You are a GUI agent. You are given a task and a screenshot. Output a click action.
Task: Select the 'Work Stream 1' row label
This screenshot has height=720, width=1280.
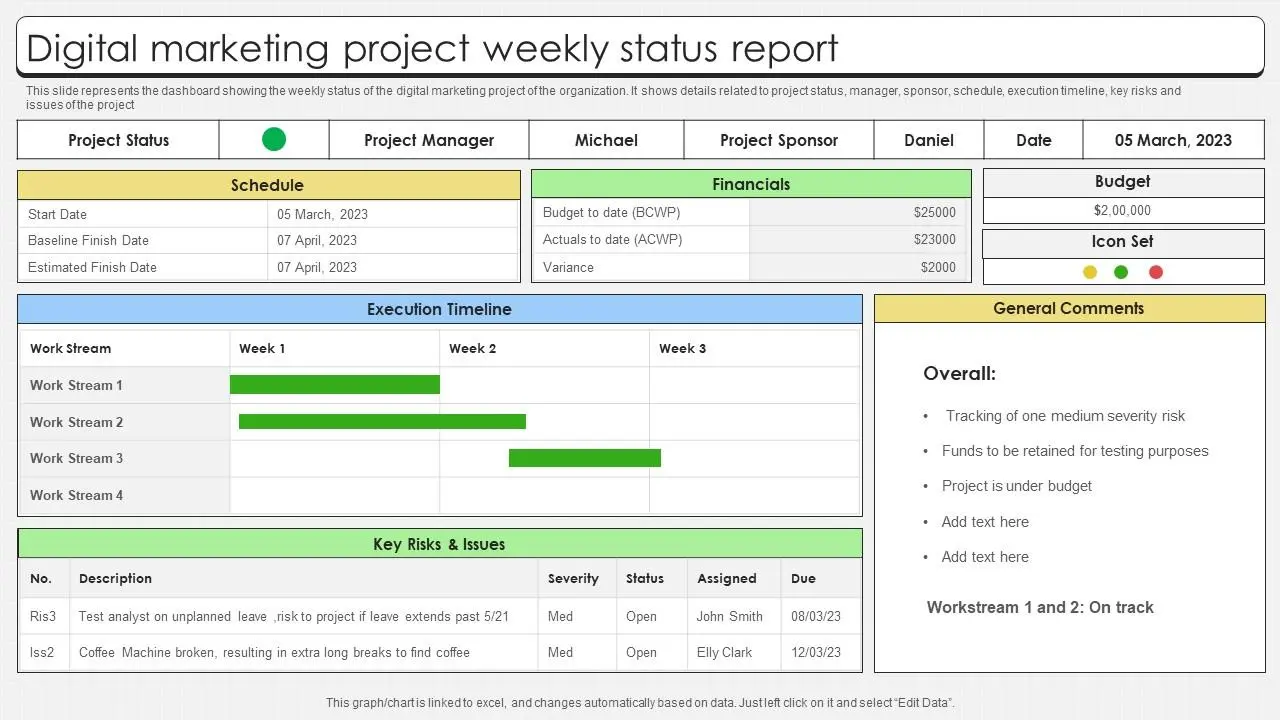click(x=76, y=385)
